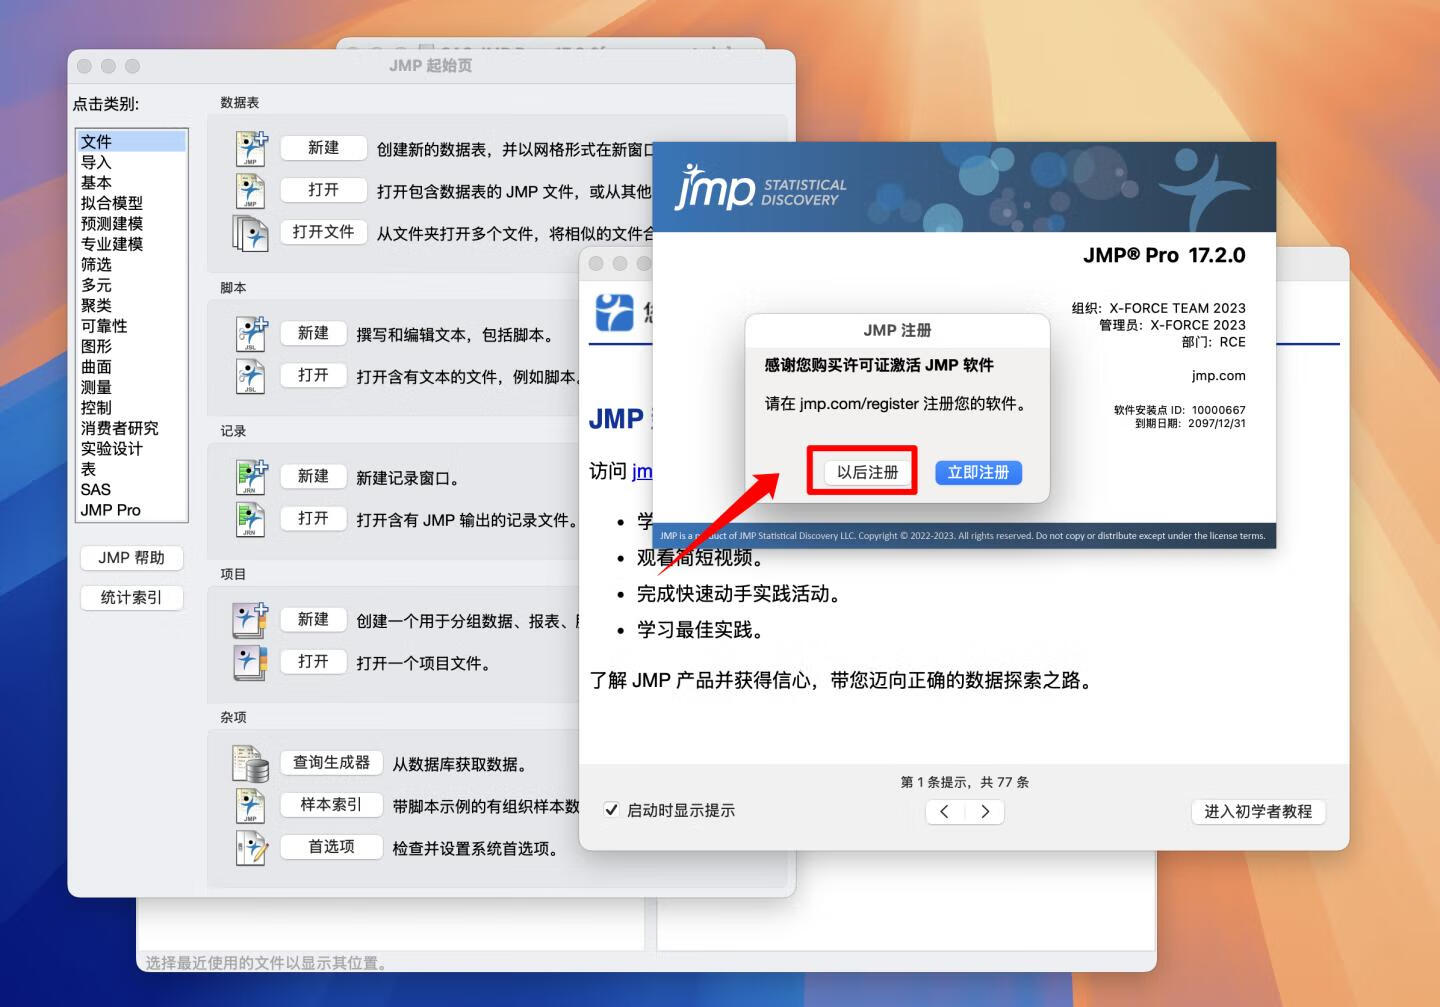Click the open project file icon
This screenshot has height=1007, width=1440.
[x=250, y=662]
